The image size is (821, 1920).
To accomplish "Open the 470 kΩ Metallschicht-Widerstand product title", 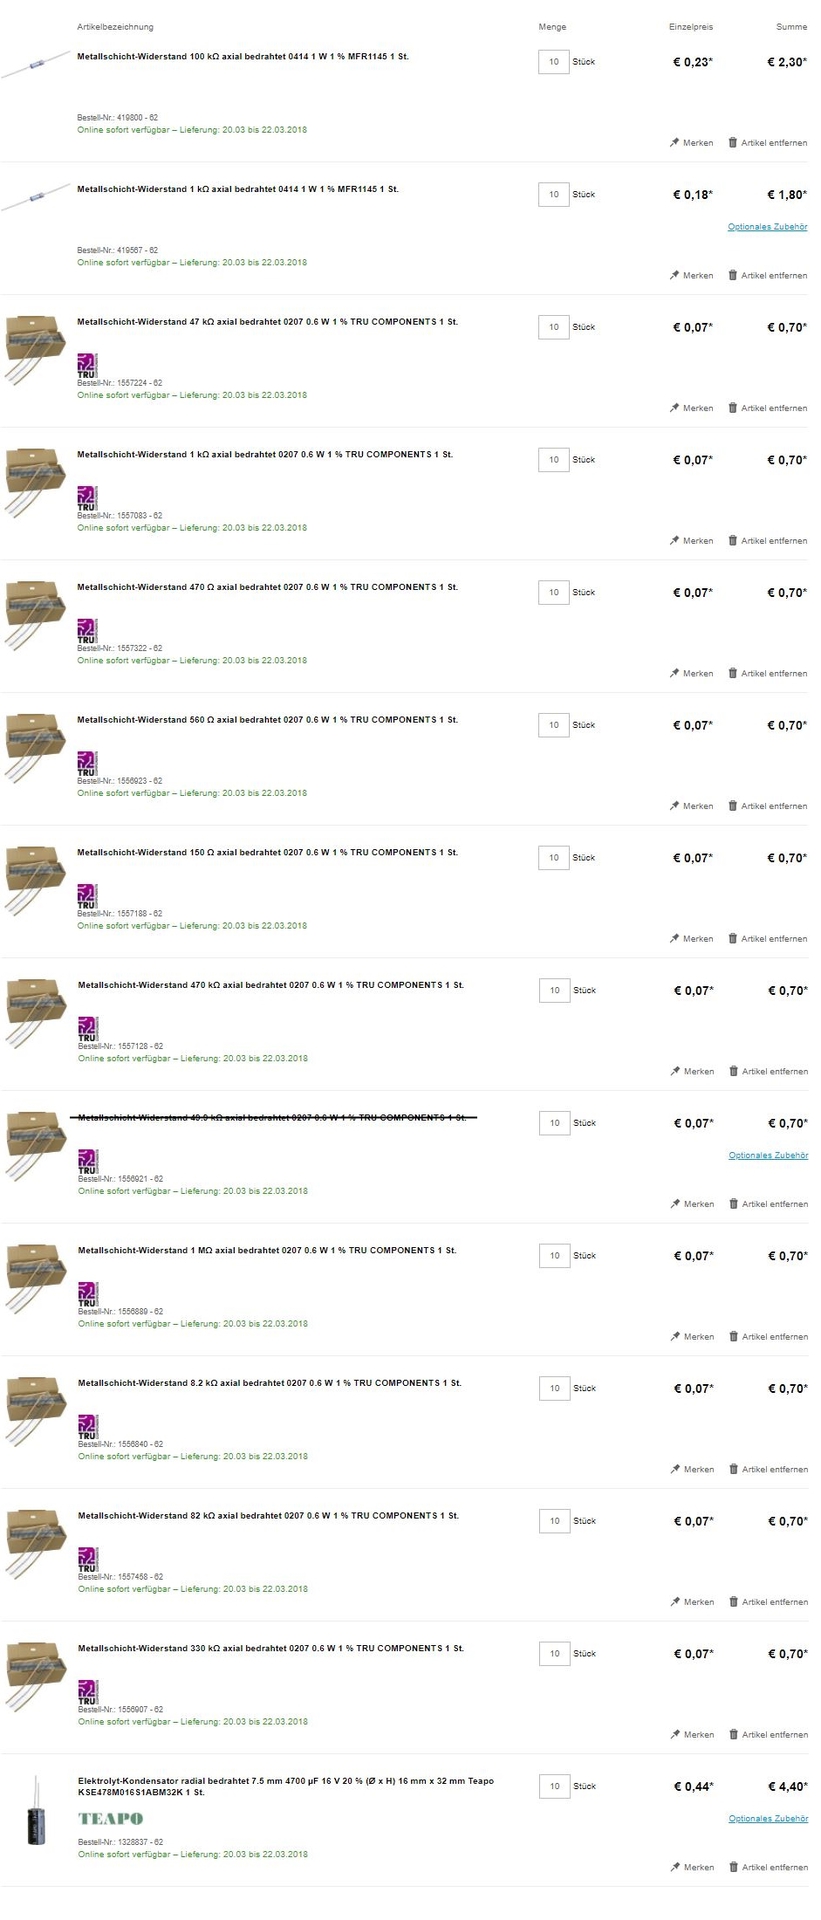I will point(270,985).
